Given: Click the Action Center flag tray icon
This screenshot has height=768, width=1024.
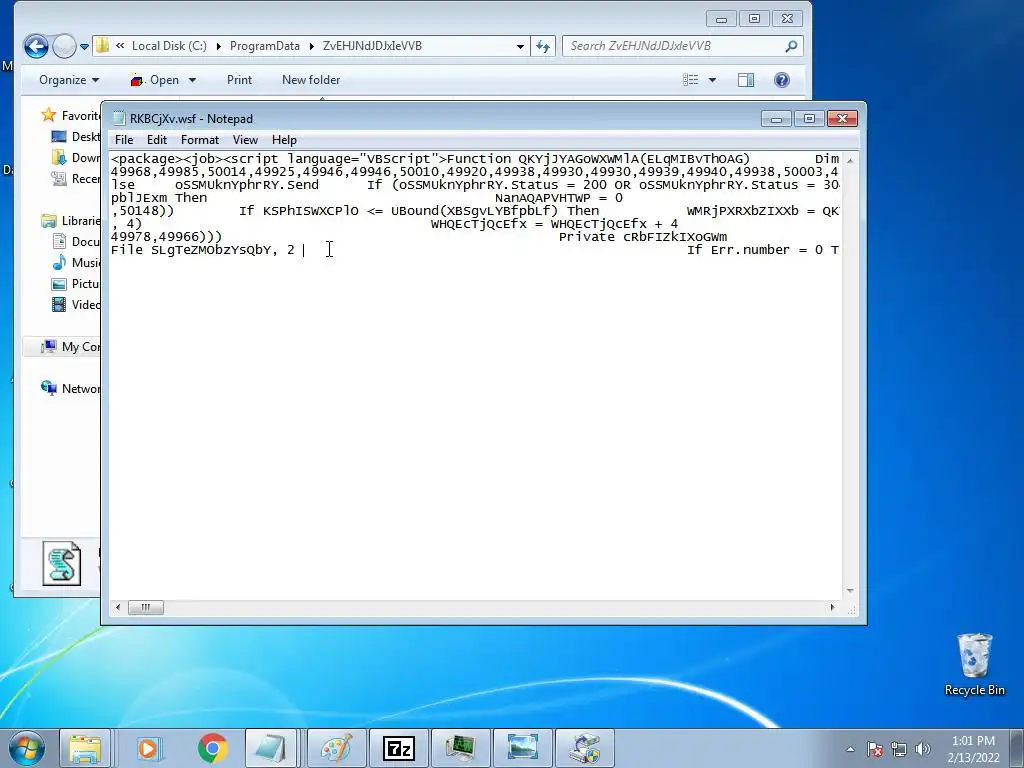Looking at the screenshot, I should coord(874,749).
